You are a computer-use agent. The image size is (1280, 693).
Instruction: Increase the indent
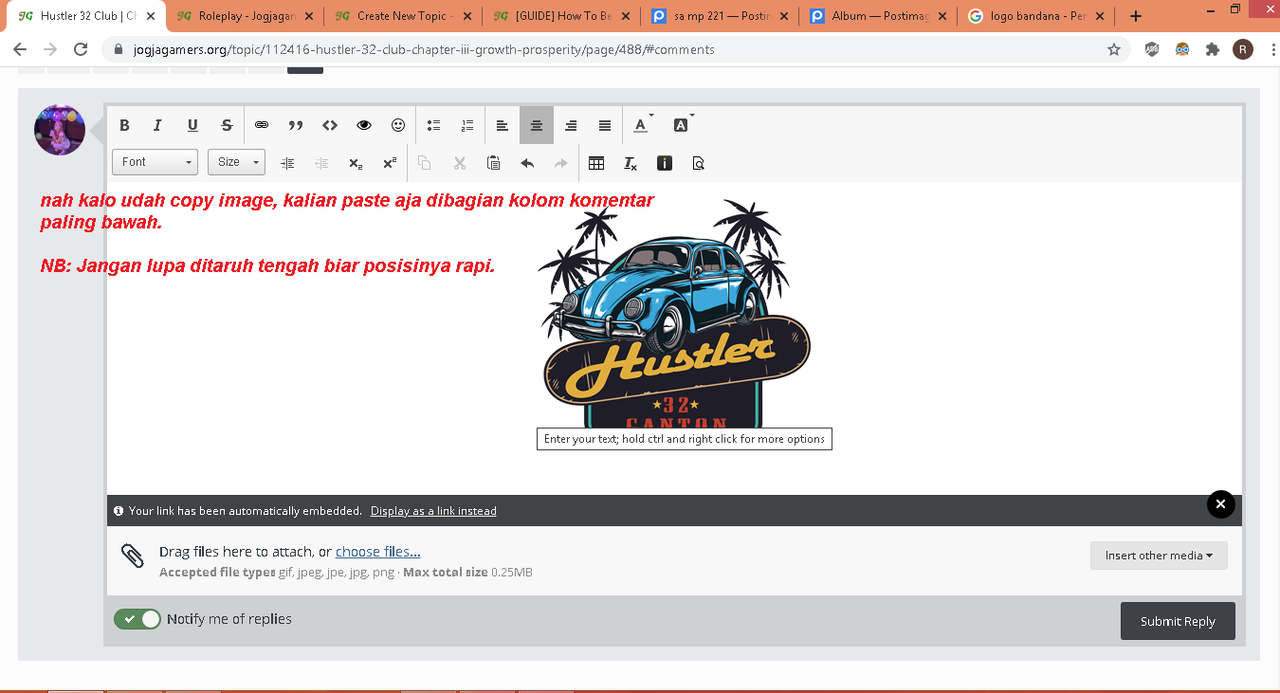[x=288, y=163]
